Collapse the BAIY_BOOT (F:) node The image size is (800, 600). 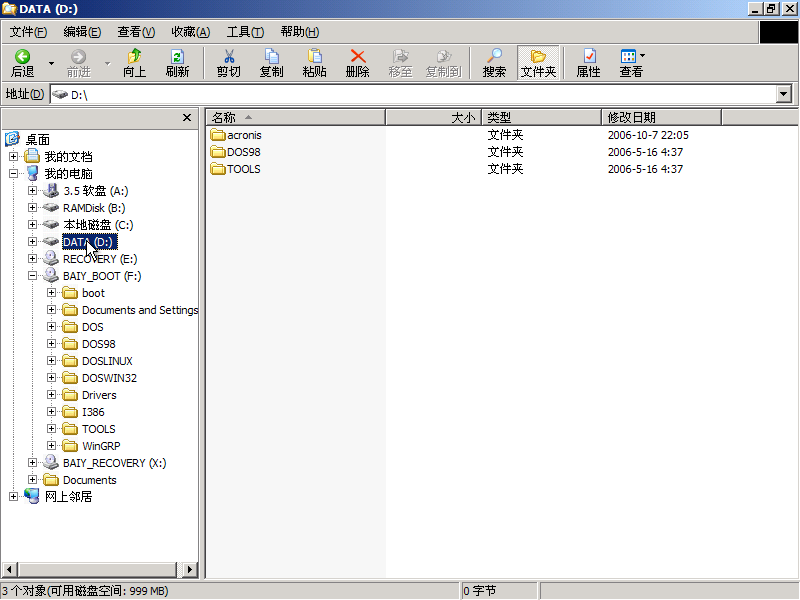(32, 276)
